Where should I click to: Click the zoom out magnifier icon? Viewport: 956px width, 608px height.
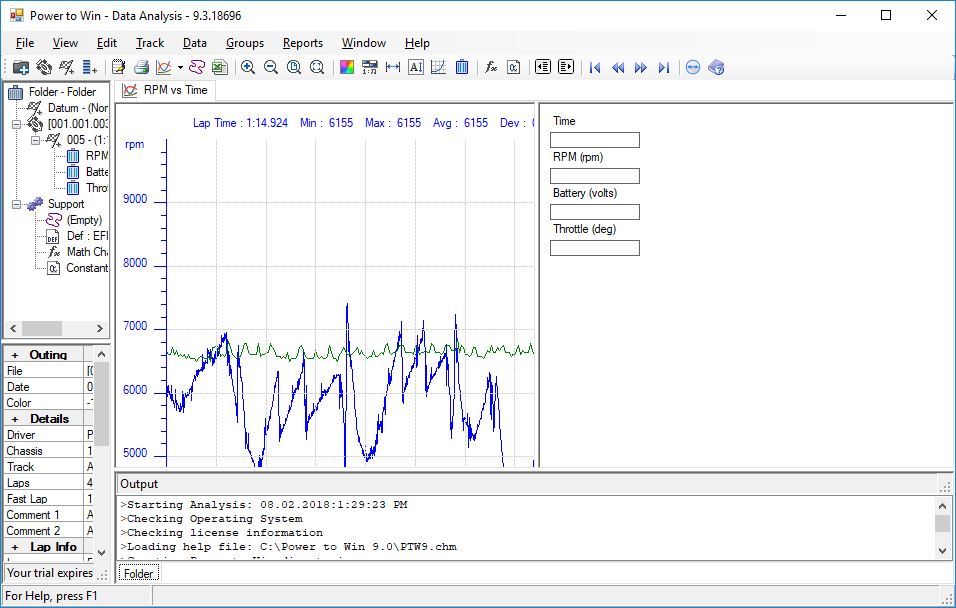click(x=271, y=67)
